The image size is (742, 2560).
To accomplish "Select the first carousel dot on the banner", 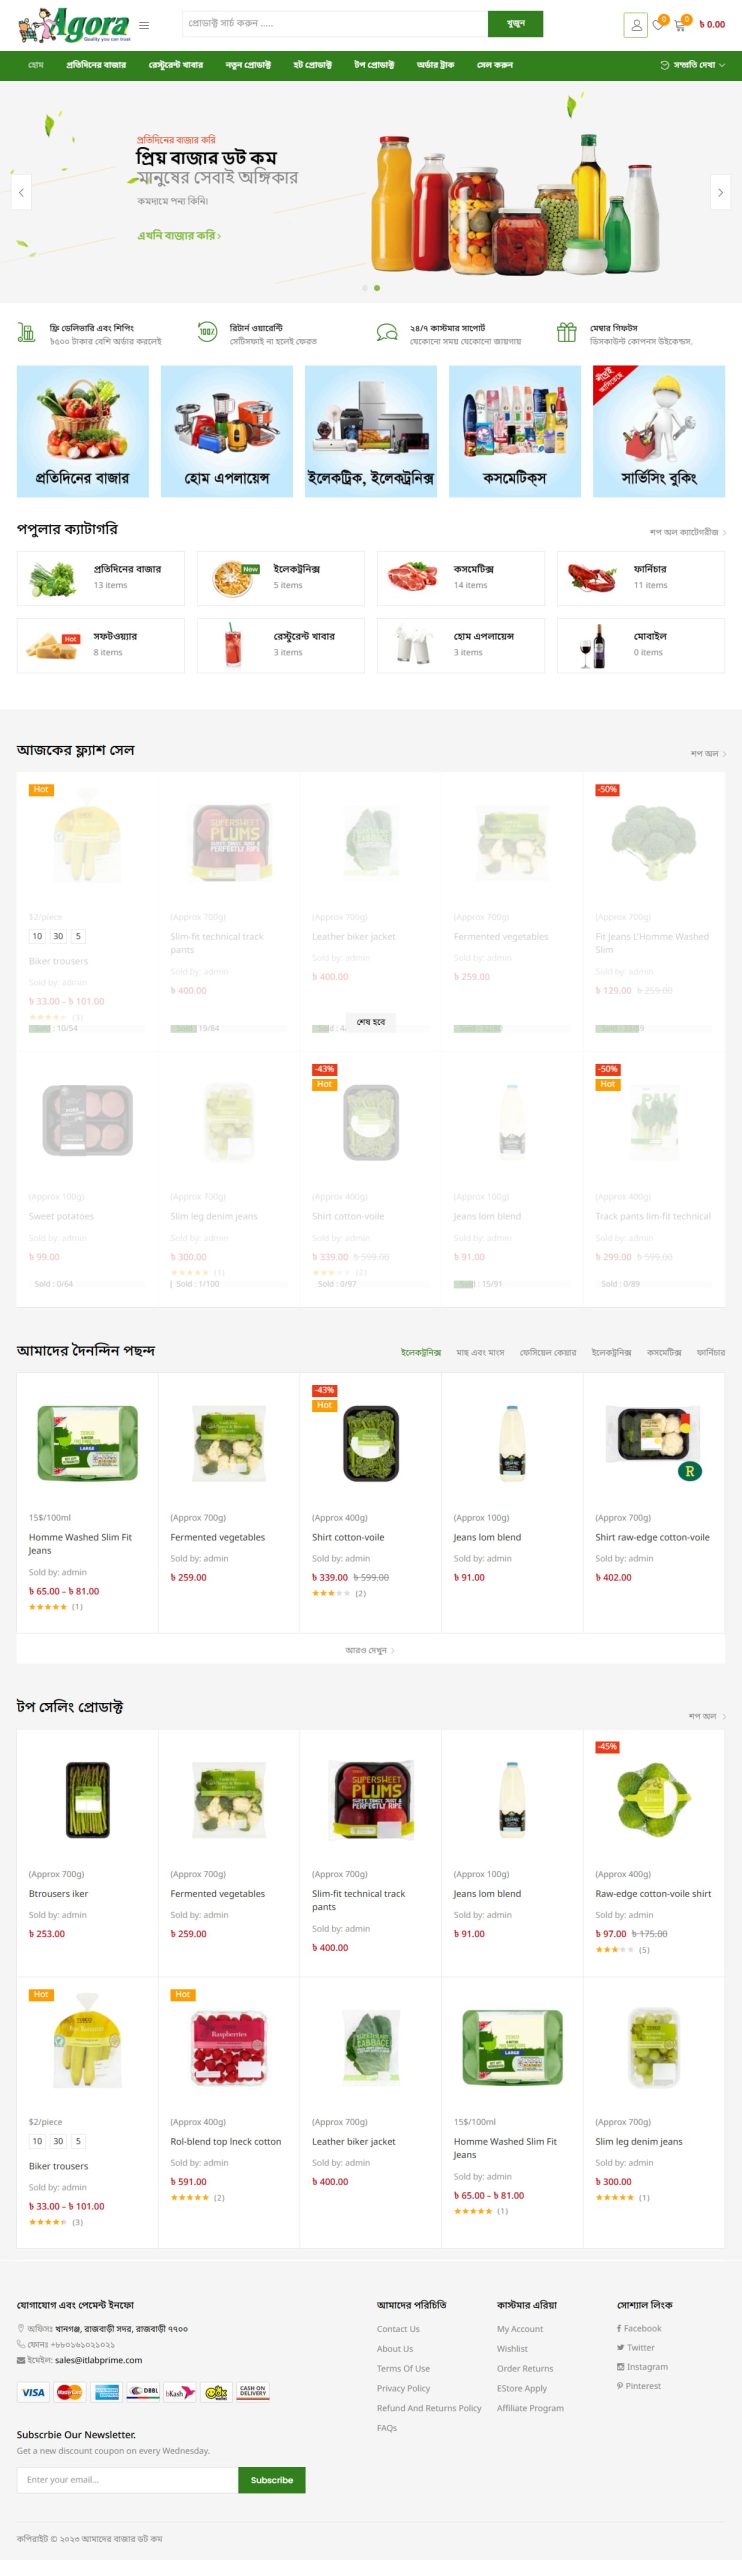I will 365,288.
